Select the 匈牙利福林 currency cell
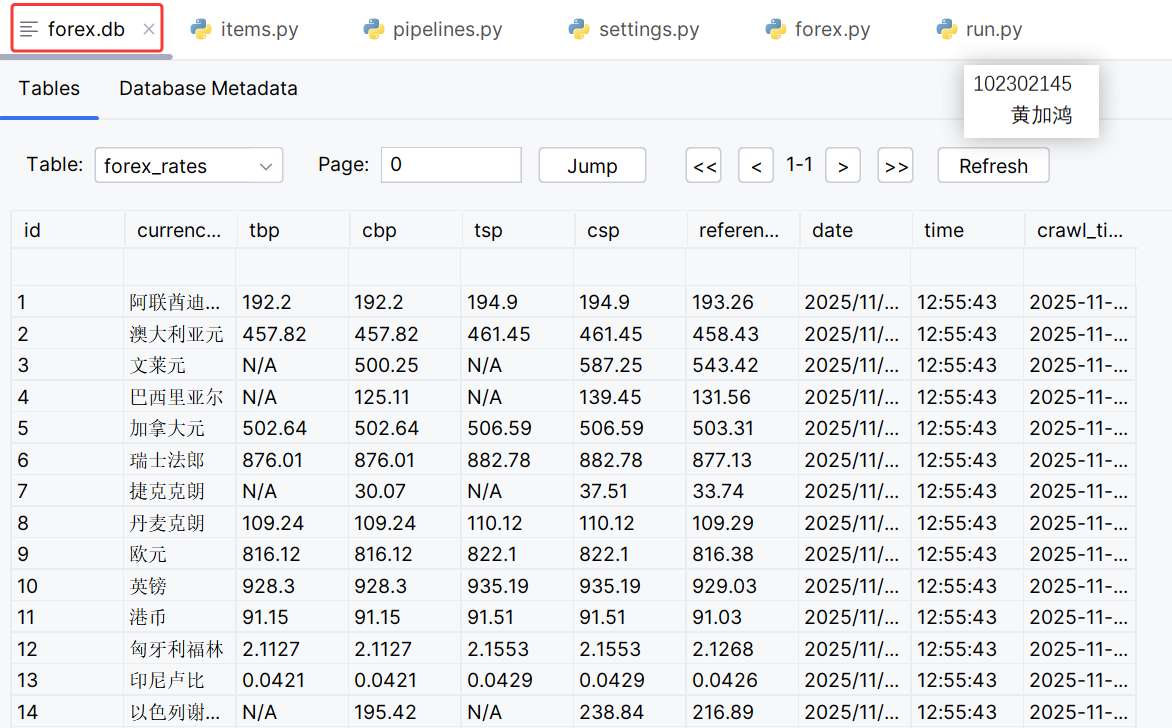Image resolution: width=1172 pixels, height=728 pixels. pyautogui.click(x=179, y=649)
